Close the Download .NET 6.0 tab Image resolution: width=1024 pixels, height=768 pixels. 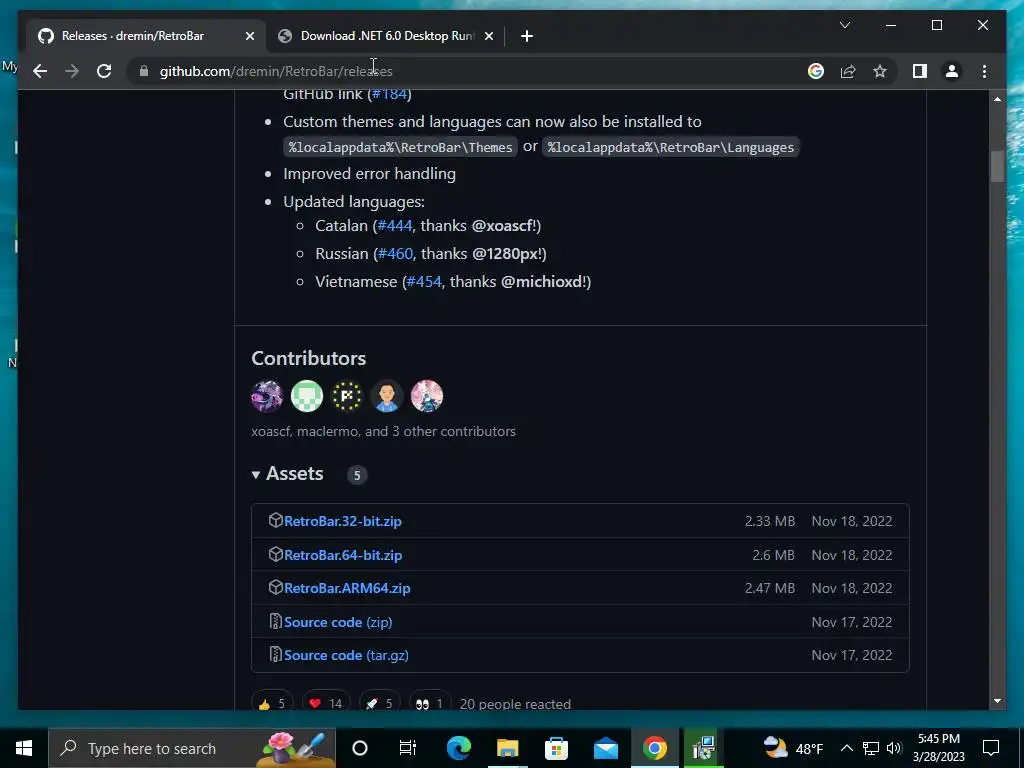(488, 36)
